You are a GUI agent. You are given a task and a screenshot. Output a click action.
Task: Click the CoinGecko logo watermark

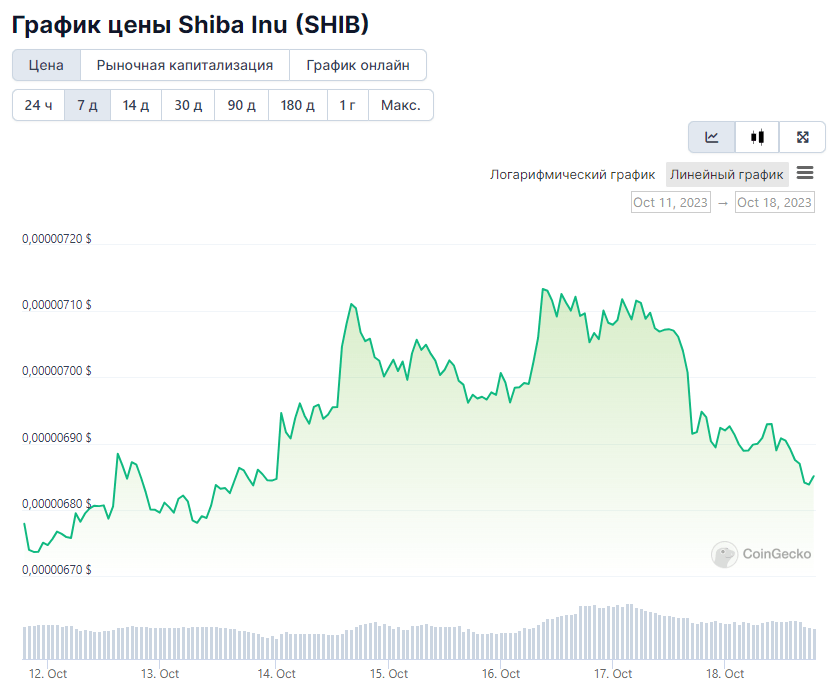(x=761, y=554)
